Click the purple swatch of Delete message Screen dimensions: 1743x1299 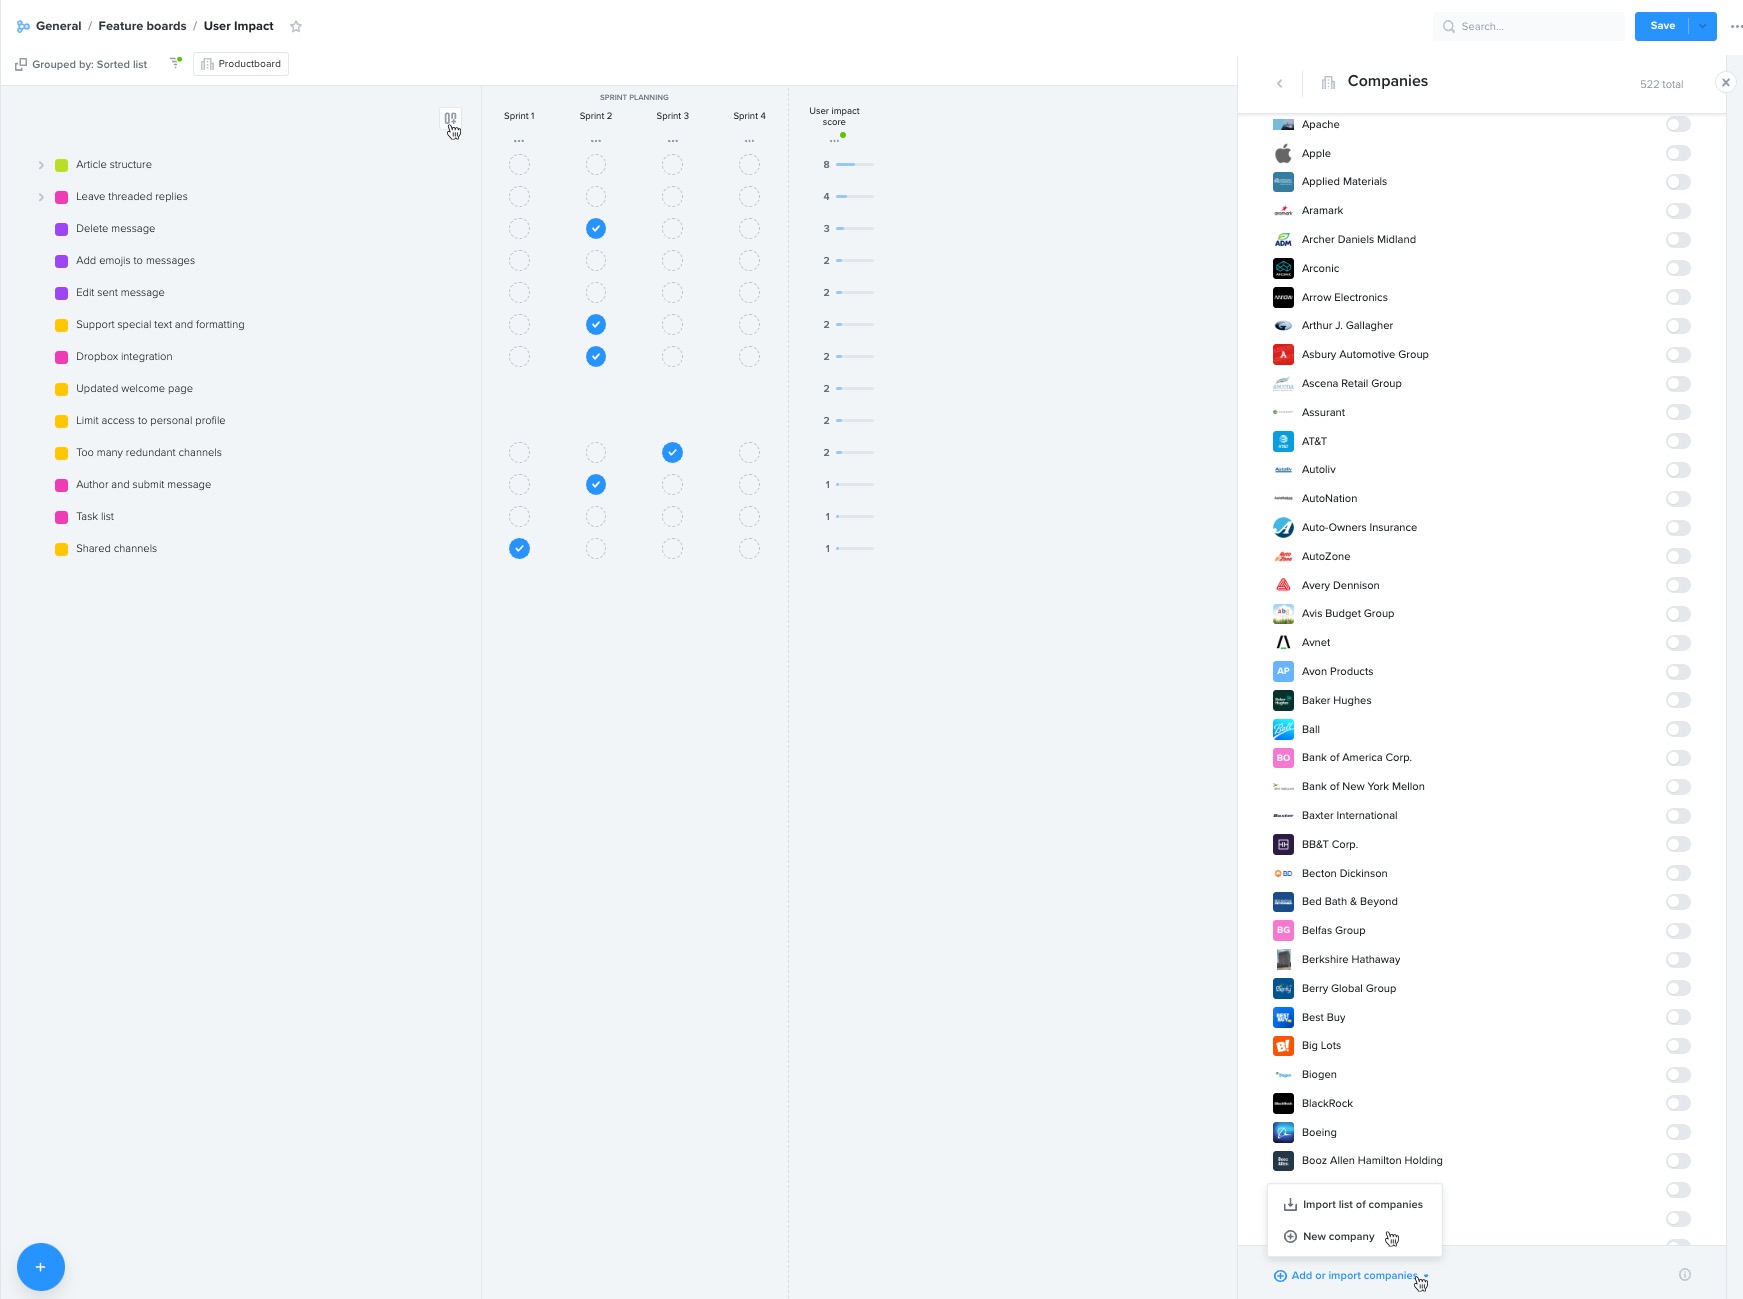tap(61, 229)
